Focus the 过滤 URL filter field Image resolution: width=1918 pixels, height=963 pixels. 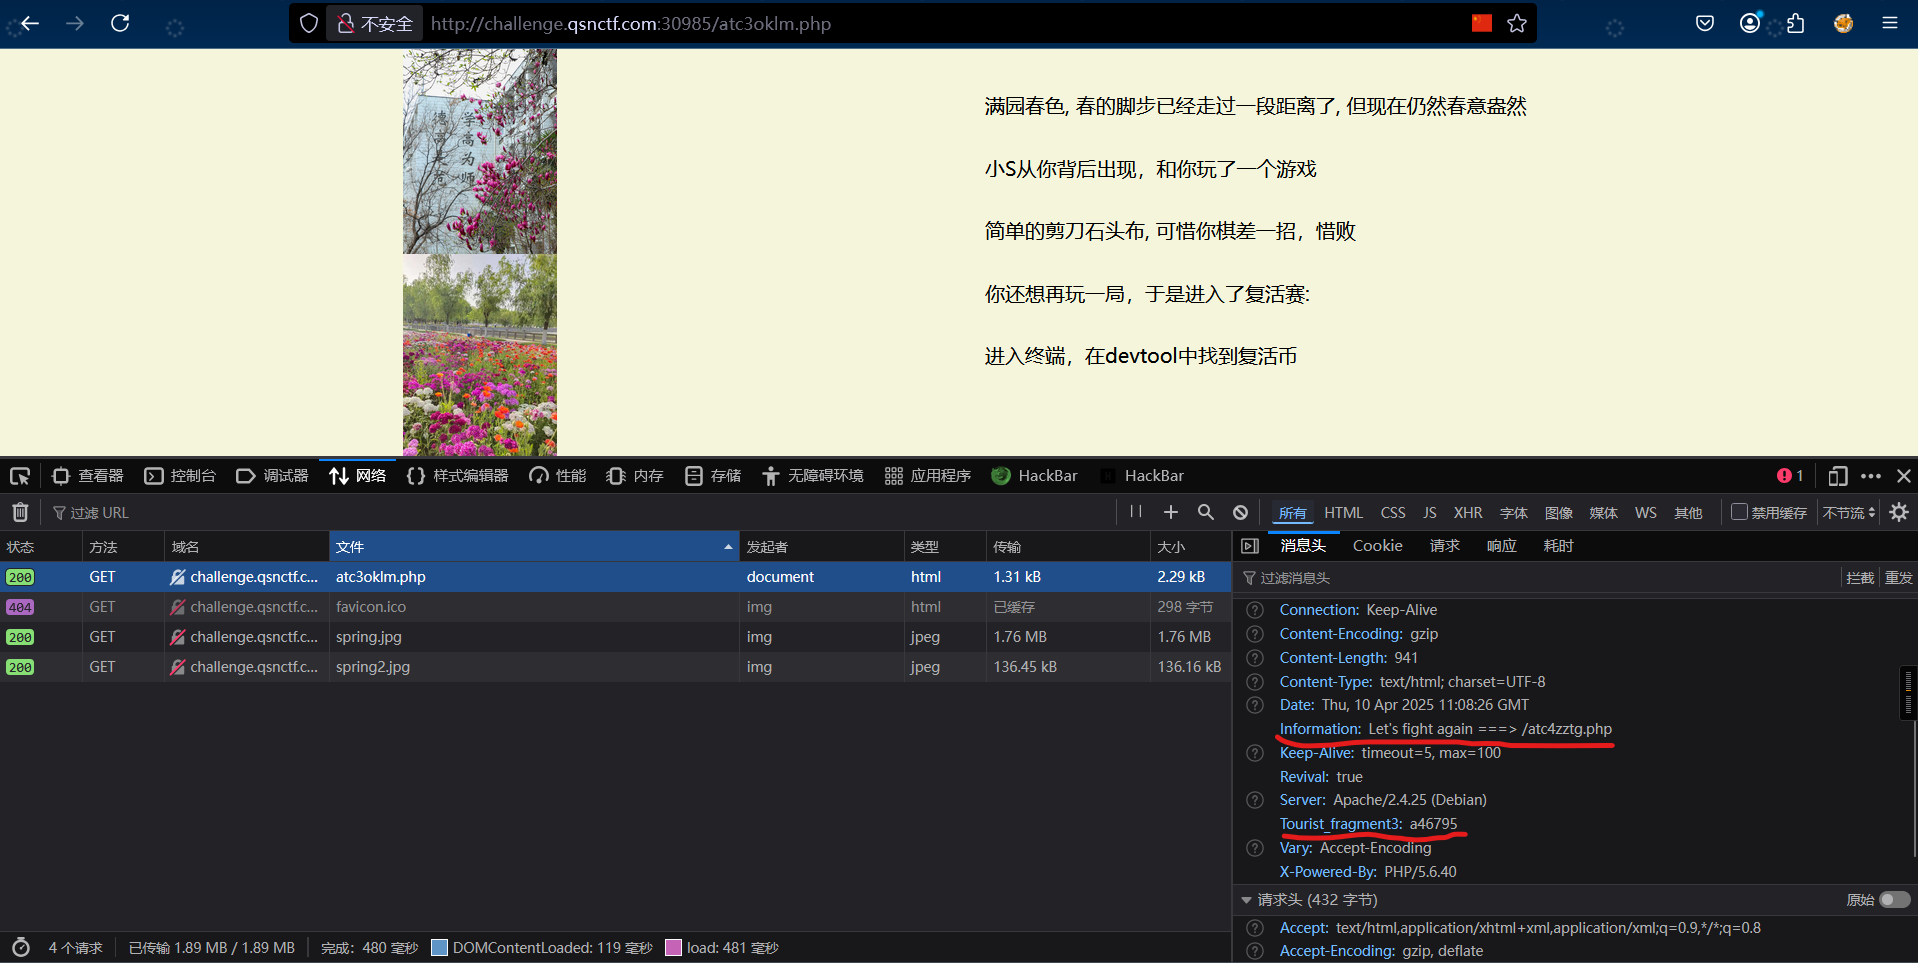tap(580, 512)
